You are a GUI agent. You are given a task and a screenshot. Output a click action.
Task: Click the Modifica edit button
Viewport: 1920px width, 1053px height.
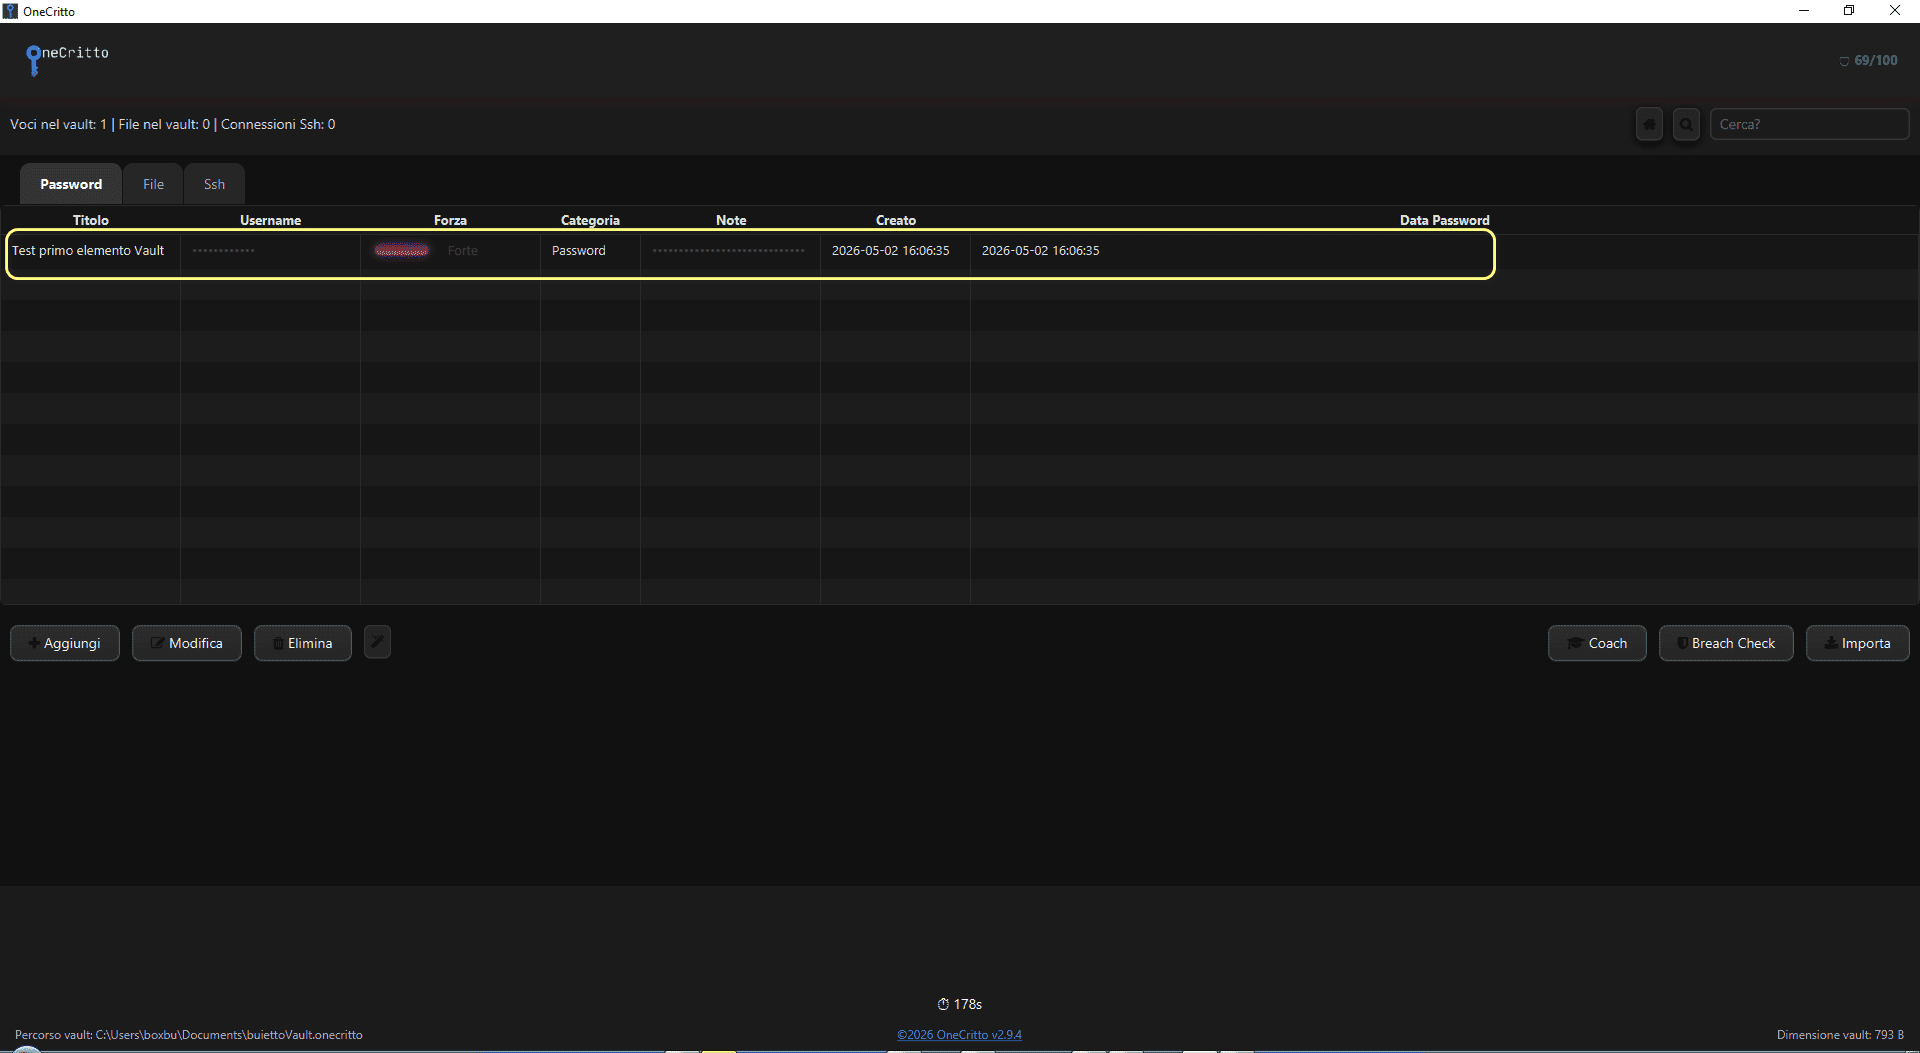click(187, 643)
